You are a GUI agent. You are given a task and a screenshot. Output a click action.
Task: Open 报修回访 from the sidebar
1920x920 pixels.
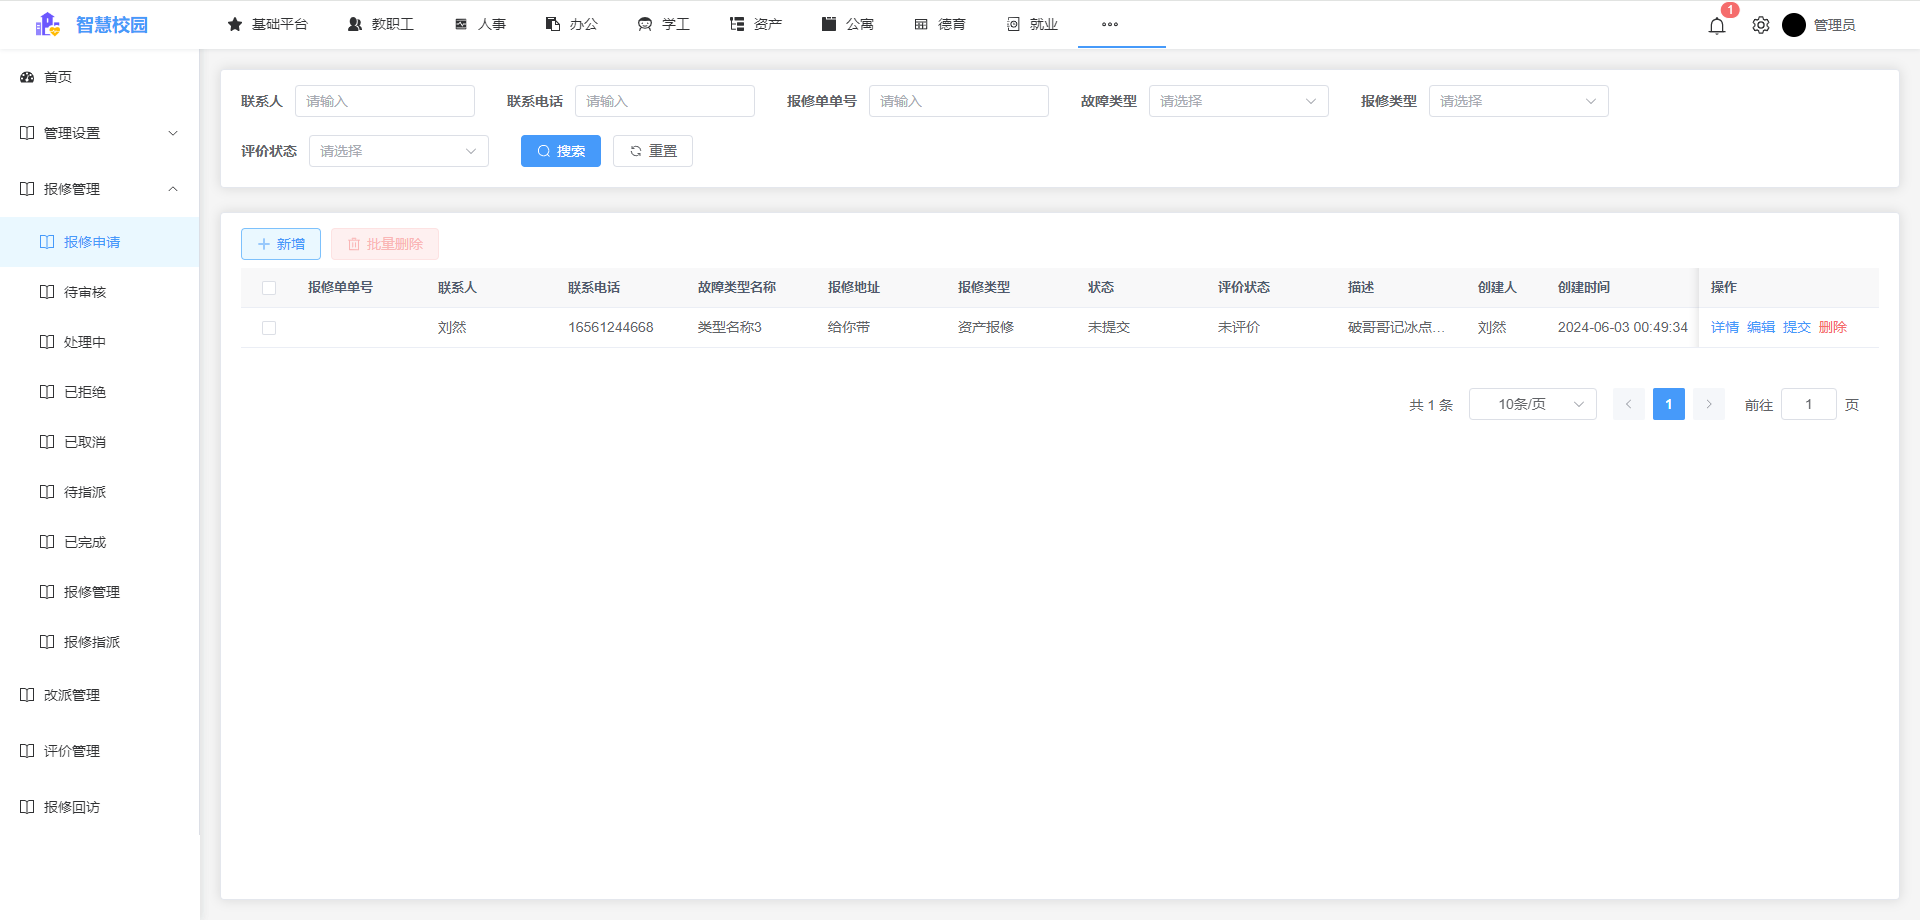[x=70, y=806]
